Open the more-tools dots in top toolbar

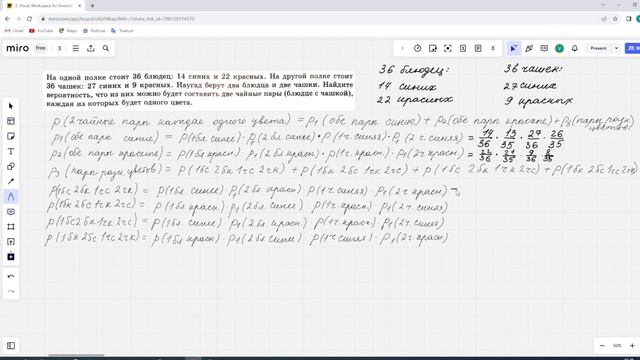(x=493, y=48)
